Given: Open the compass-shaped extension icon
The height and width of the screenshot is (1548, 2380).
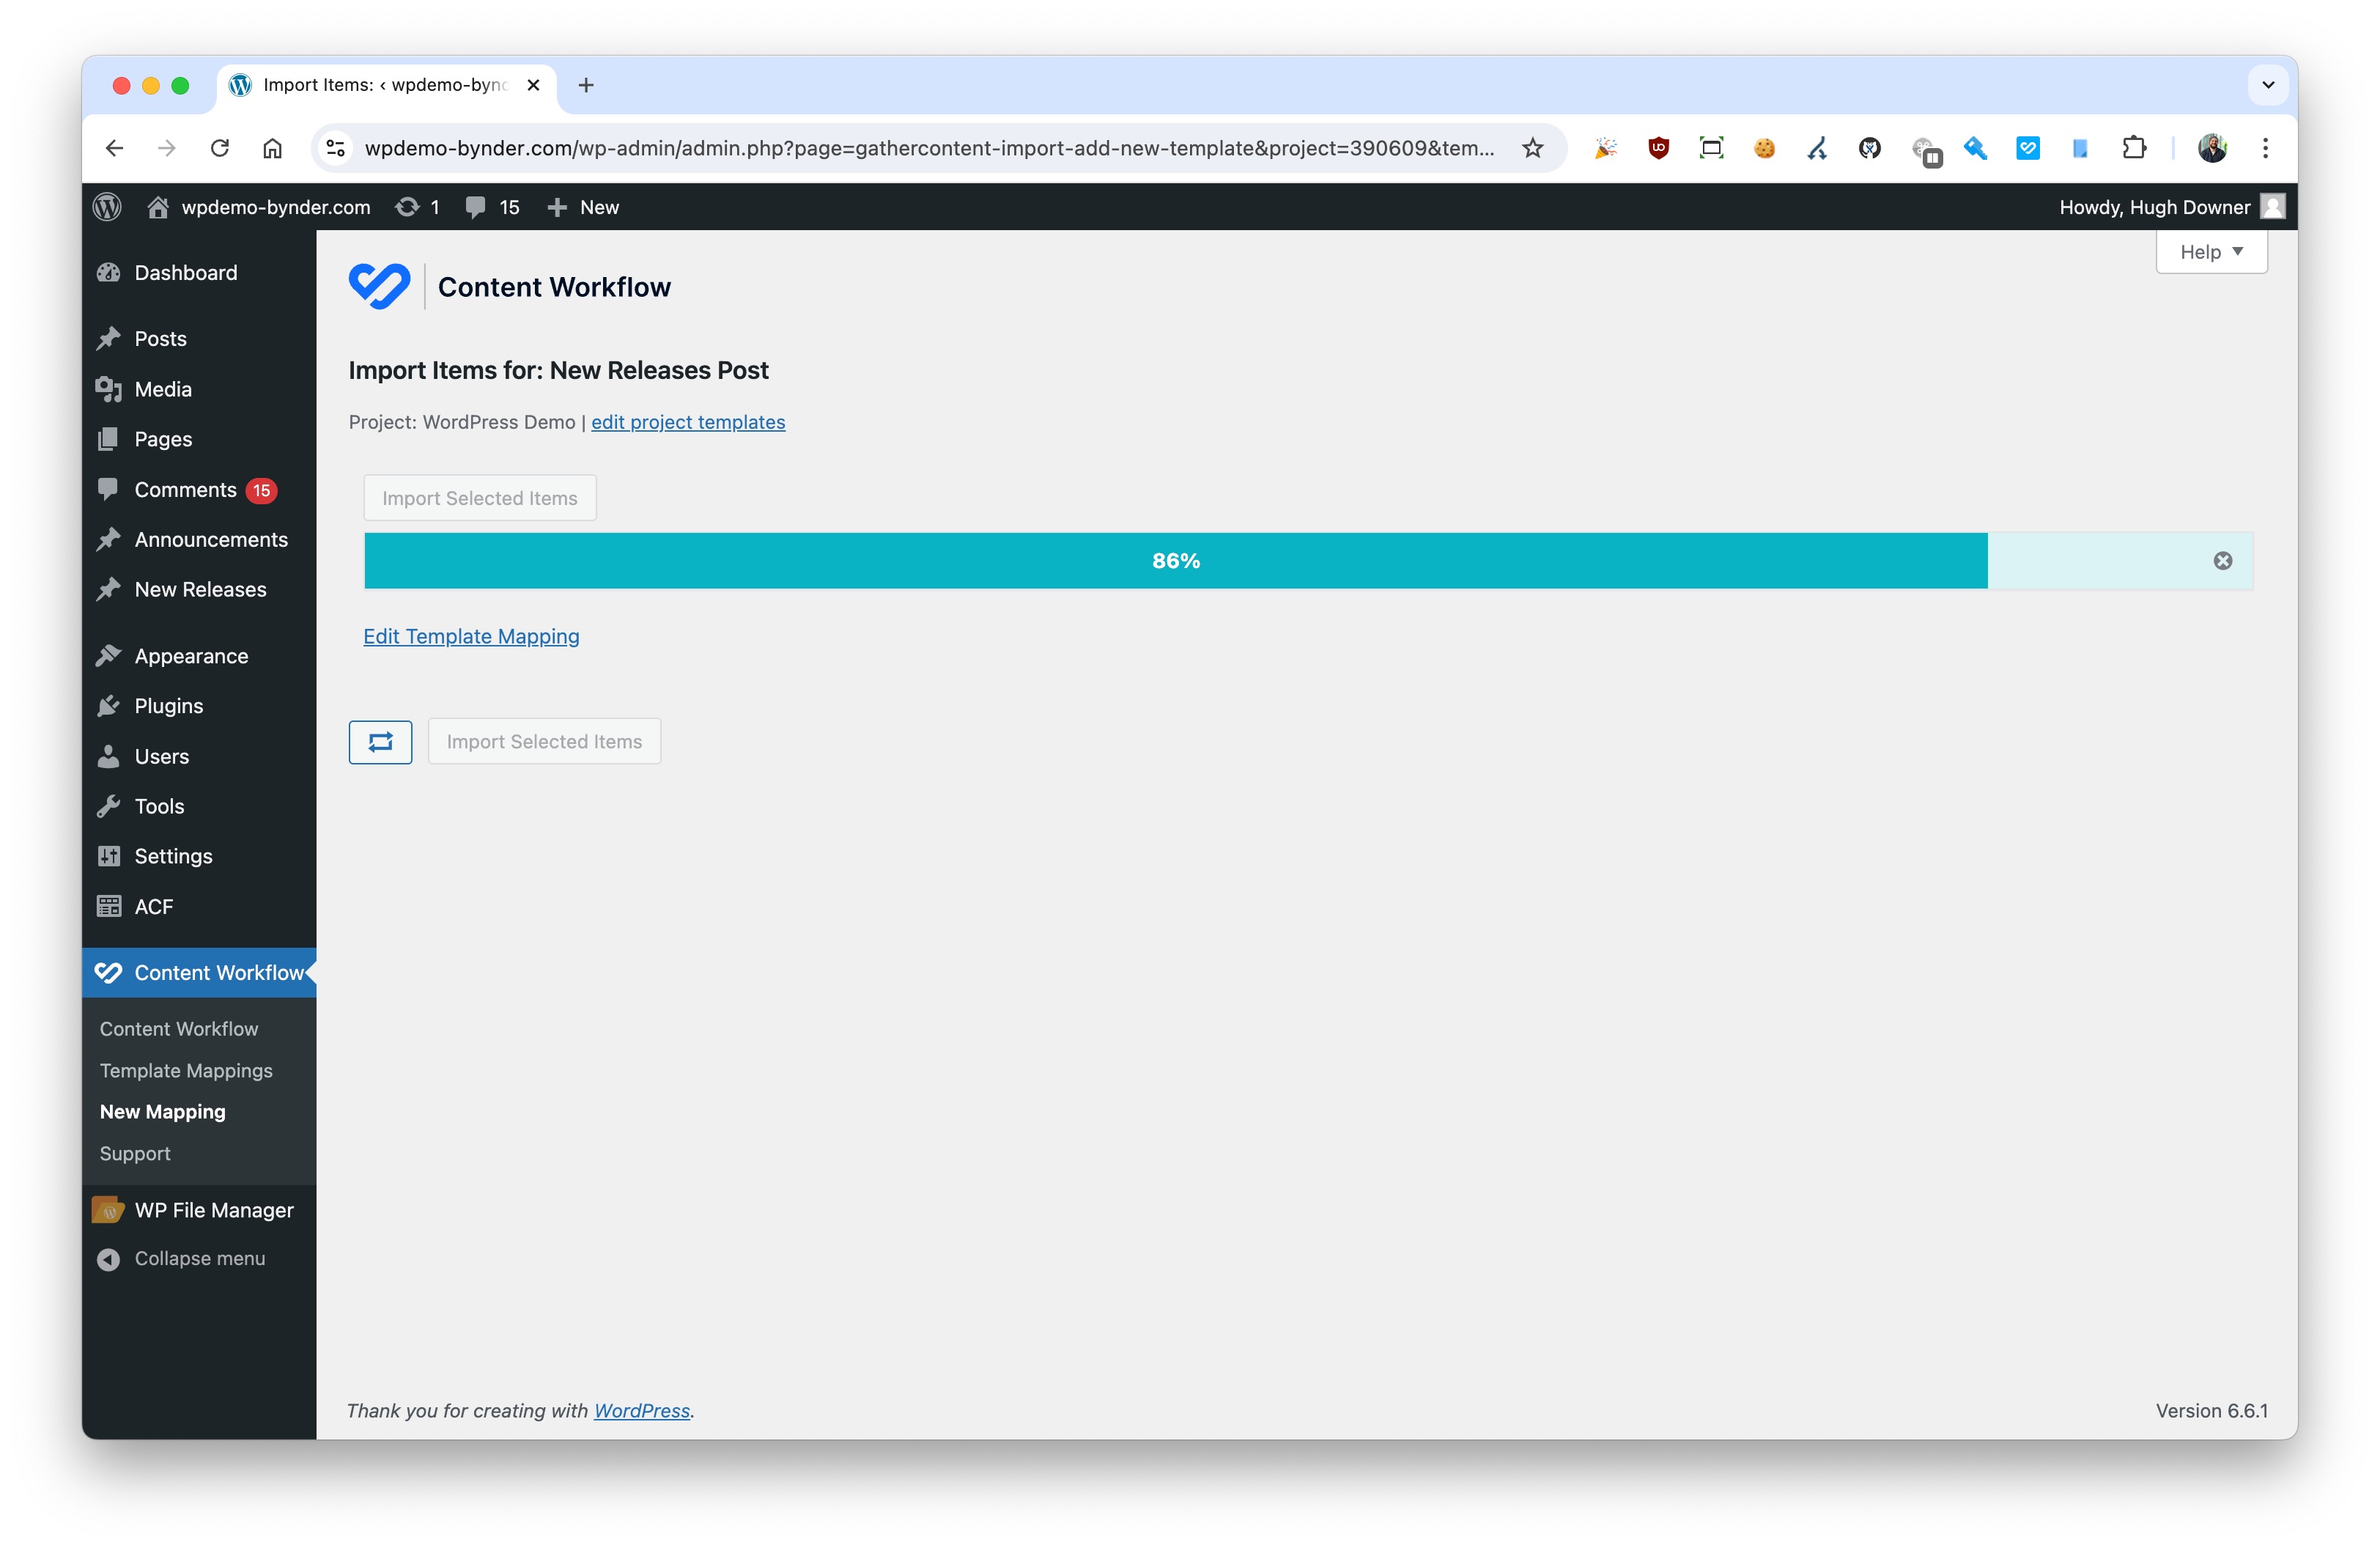Looking at the screenshot, I should click(x=1817, y=148).
